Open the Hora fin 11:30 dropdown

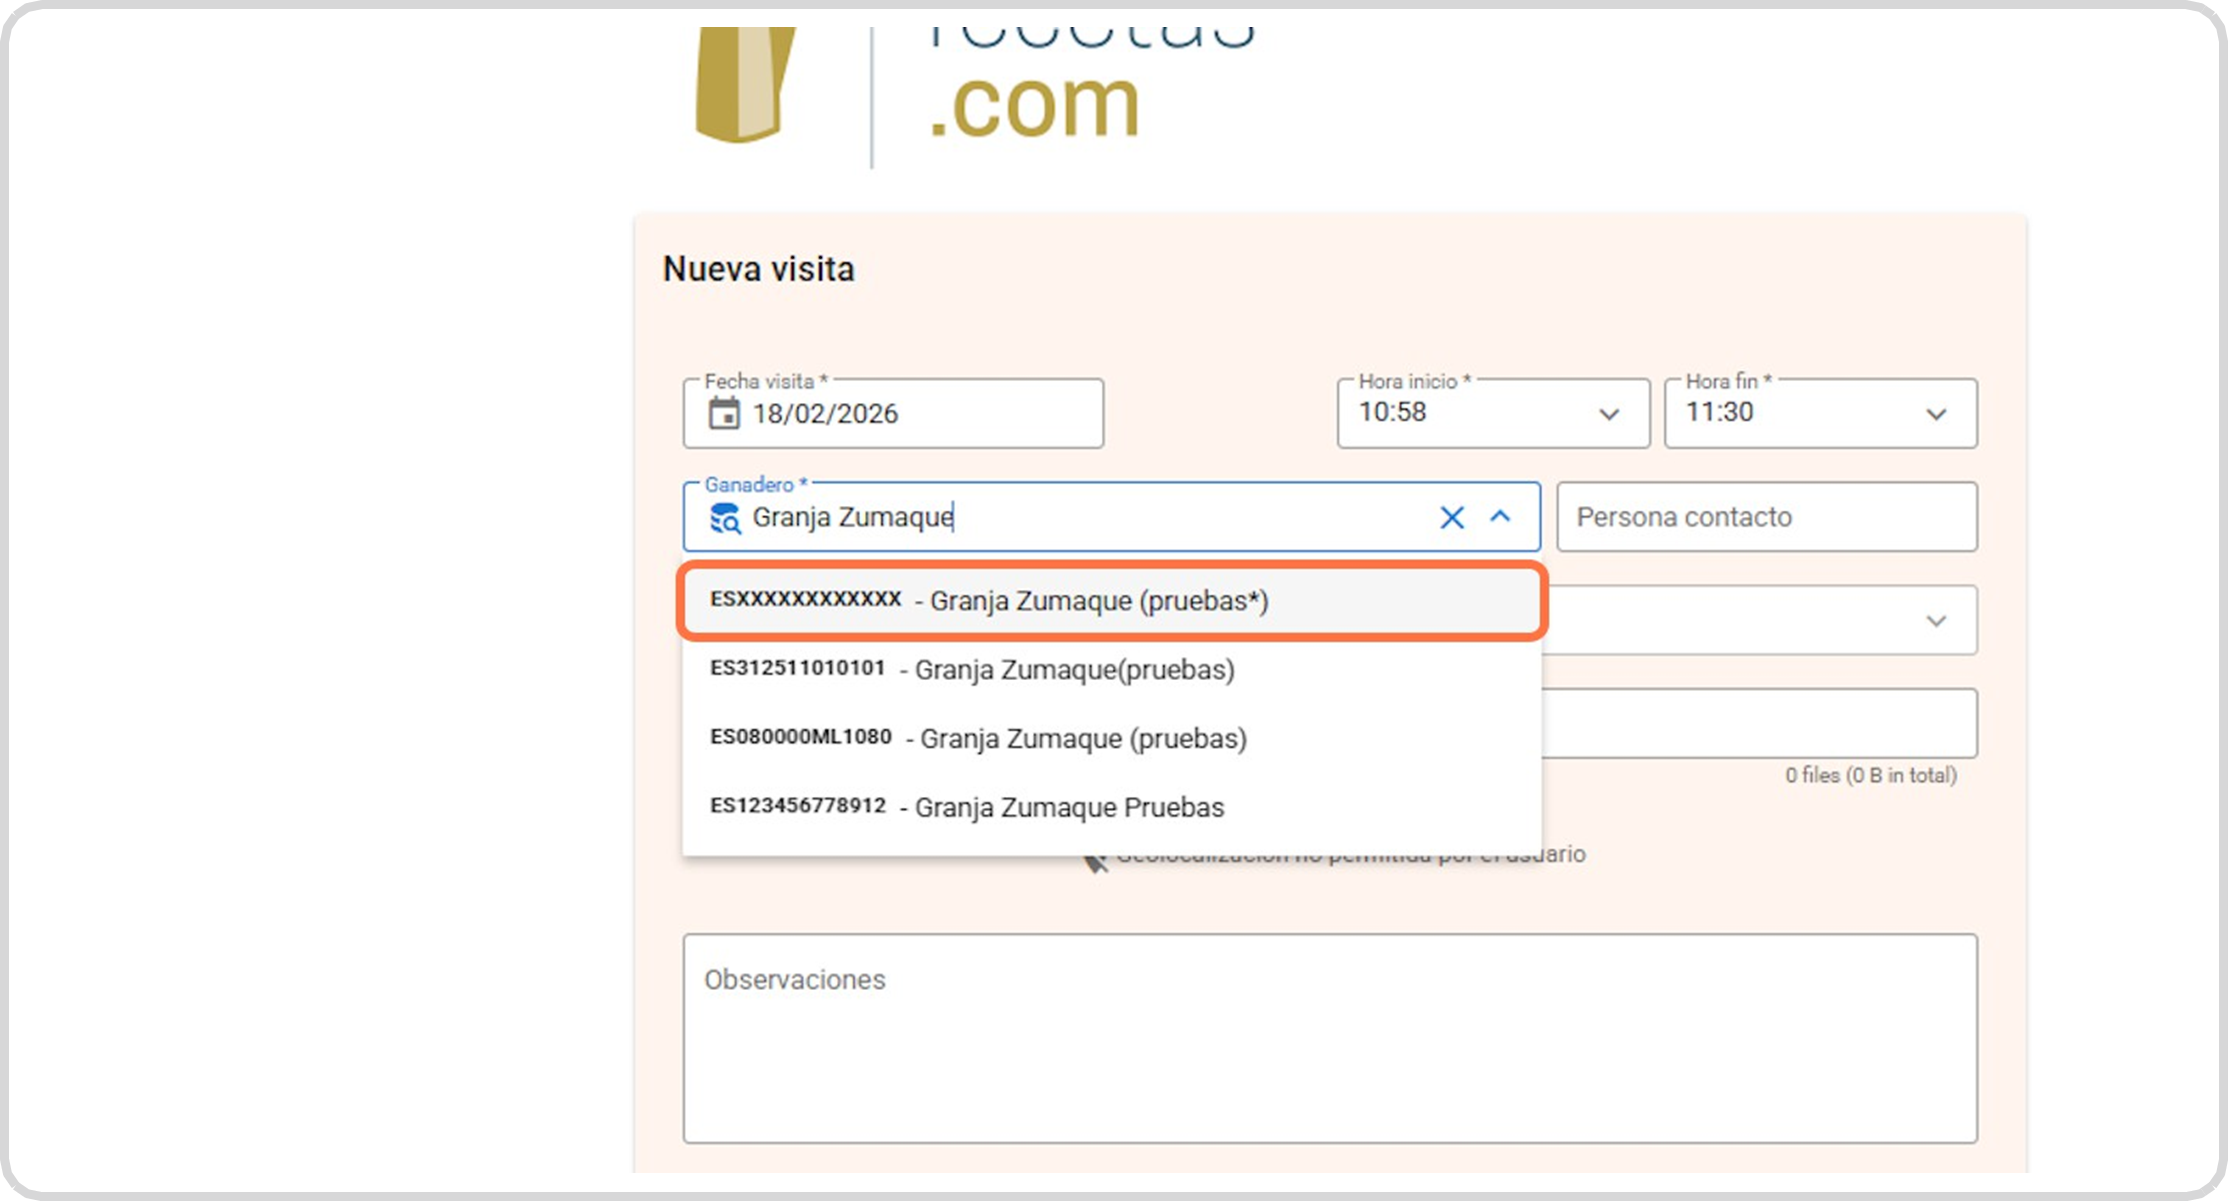coord(1936,414)
